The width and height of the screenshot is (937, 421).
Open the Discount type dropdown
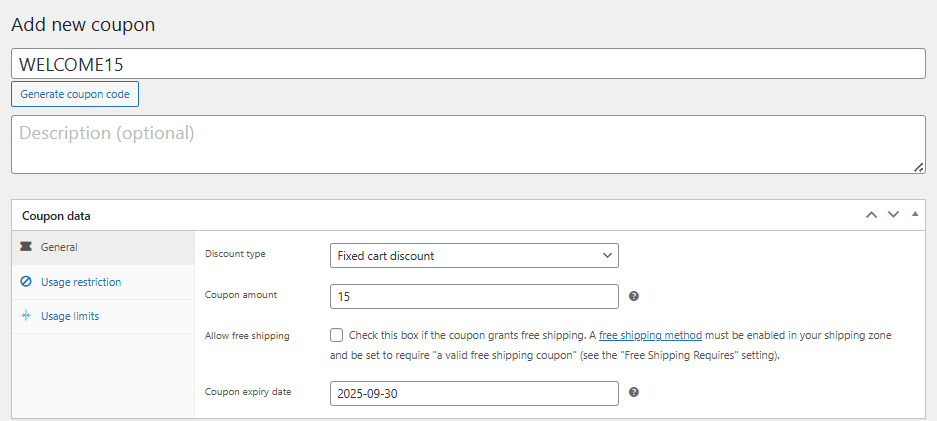click(474, 256)
